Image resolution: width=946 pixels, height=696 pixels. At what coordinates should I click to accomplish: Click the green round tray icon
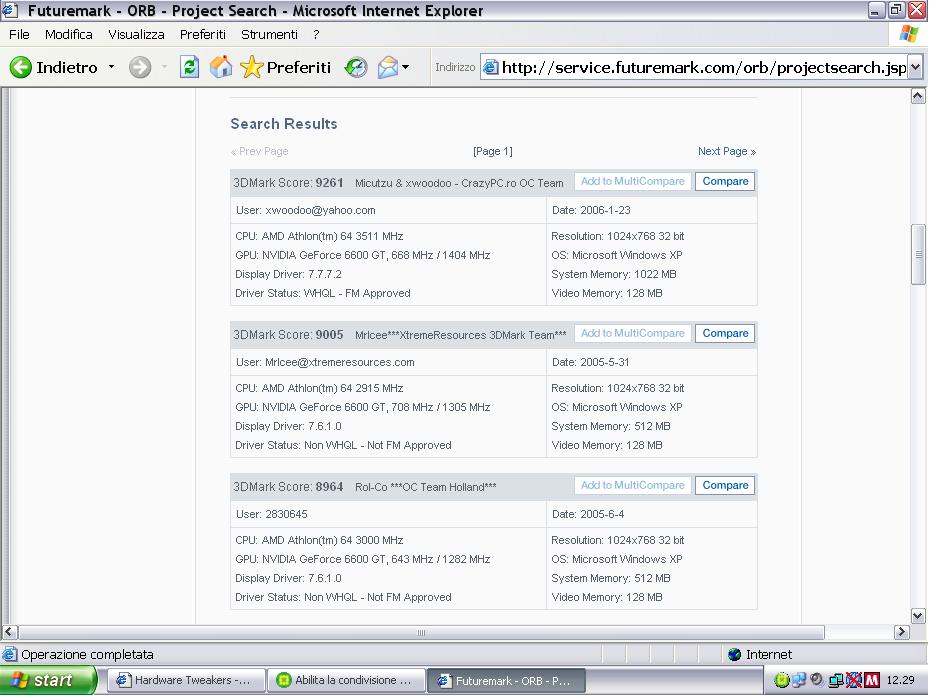click(x=782, y=680)
